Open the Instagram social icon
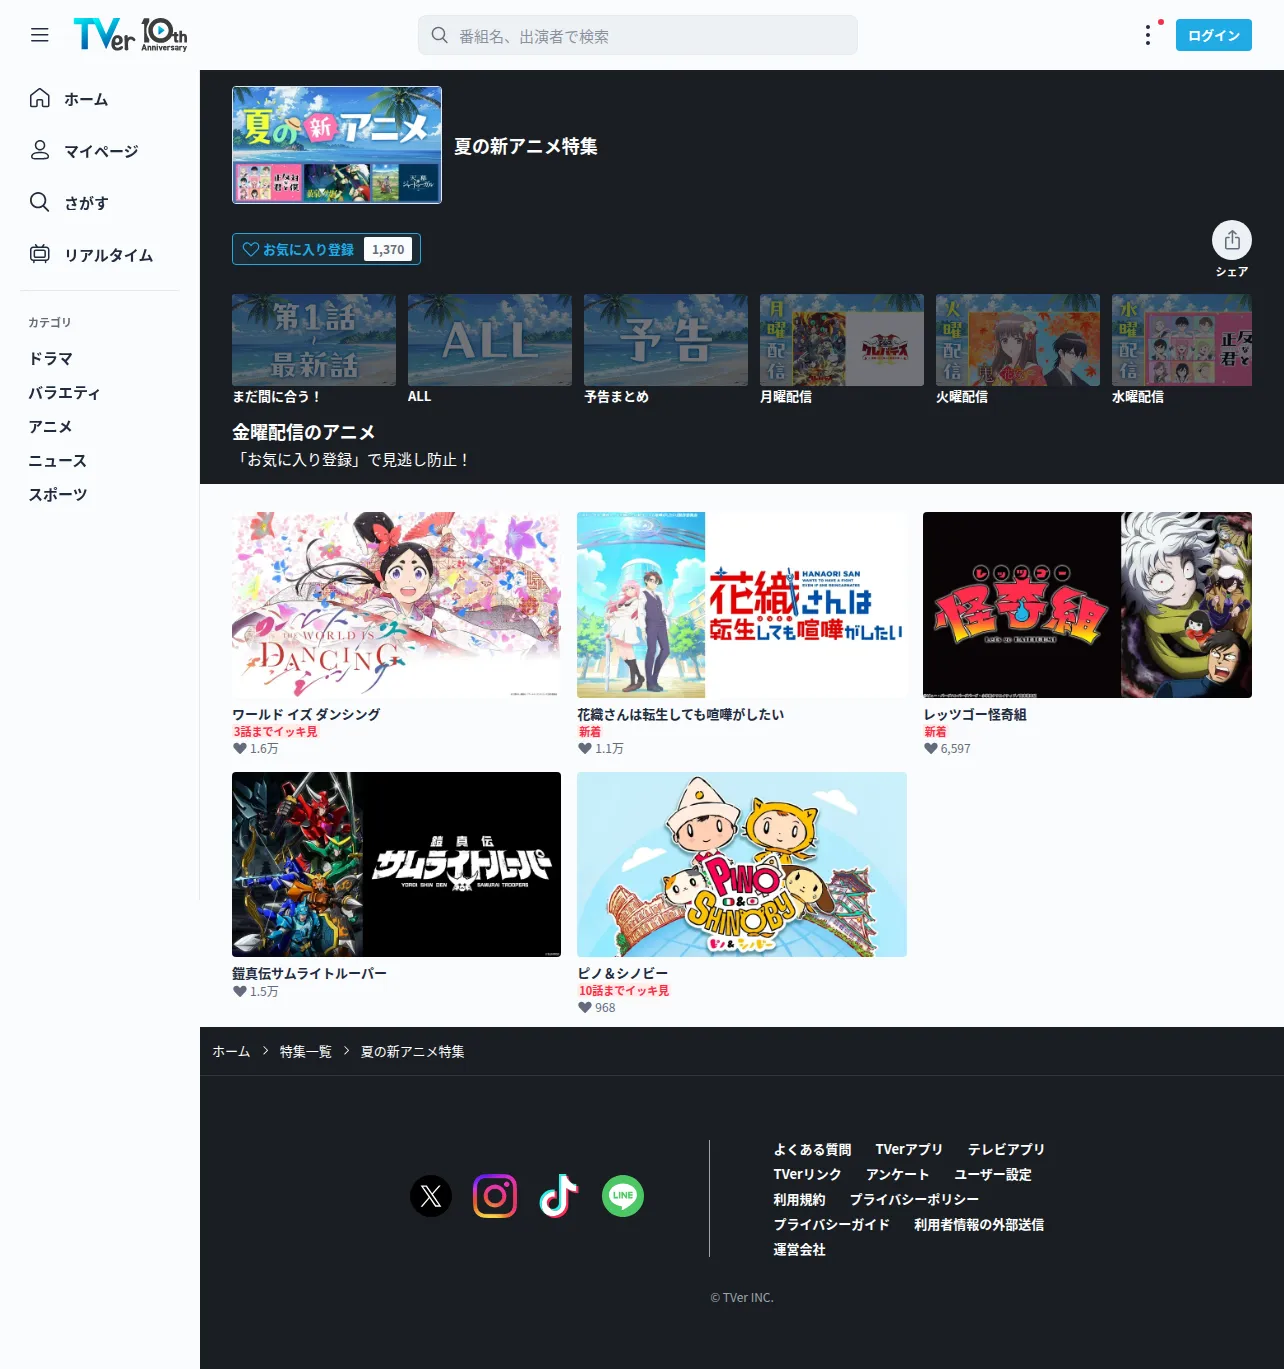1284x1369 pixels. click(x=495, y=1196)
